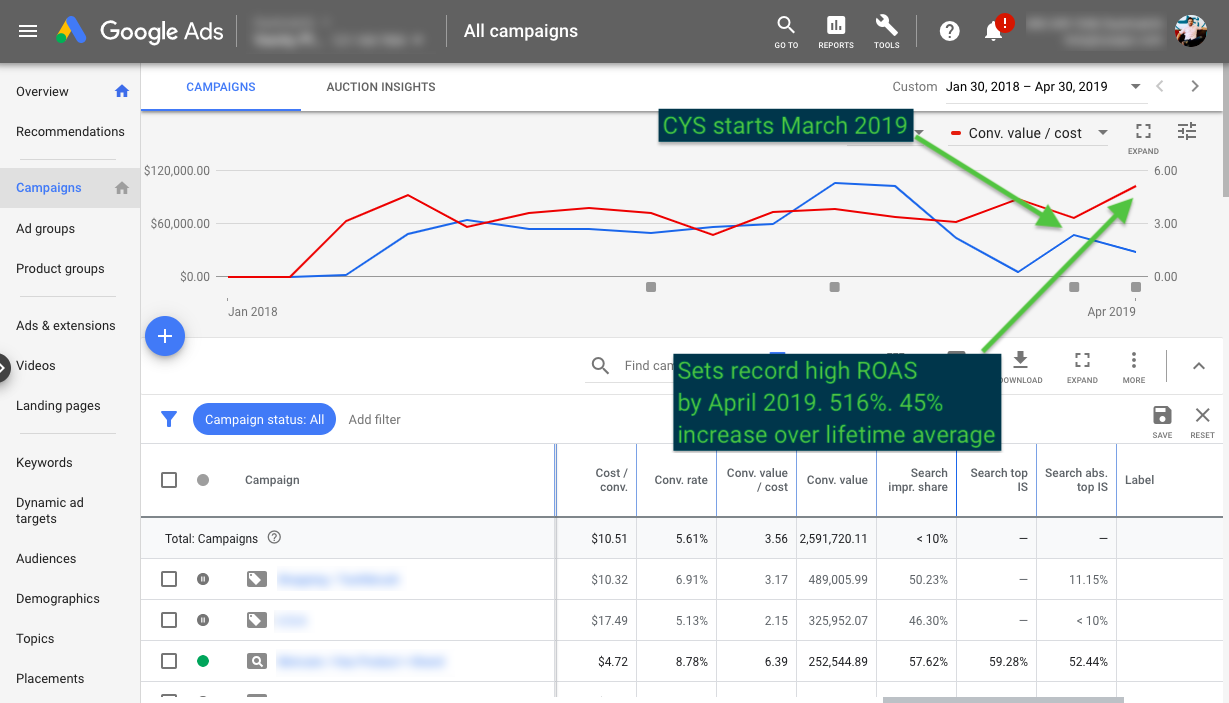Click the horizontal table scrollbar
The width and height of the screenshot is (1229, 703).
1003,700
